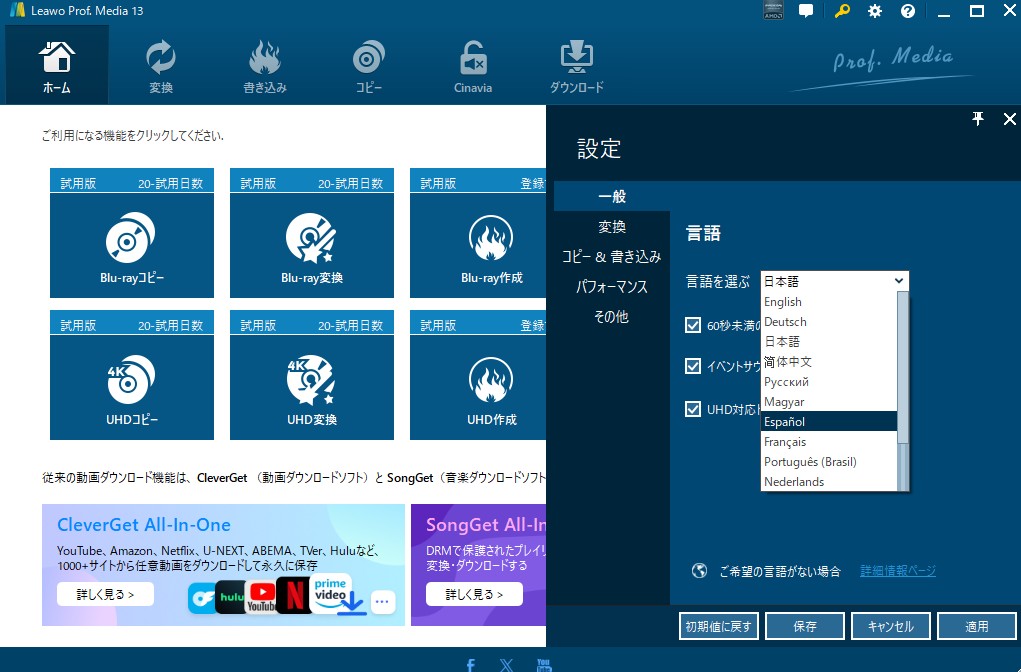
Task: Toggle the UHD対応 checkbox
Action: pyautogui.click(x=693, y=409)
